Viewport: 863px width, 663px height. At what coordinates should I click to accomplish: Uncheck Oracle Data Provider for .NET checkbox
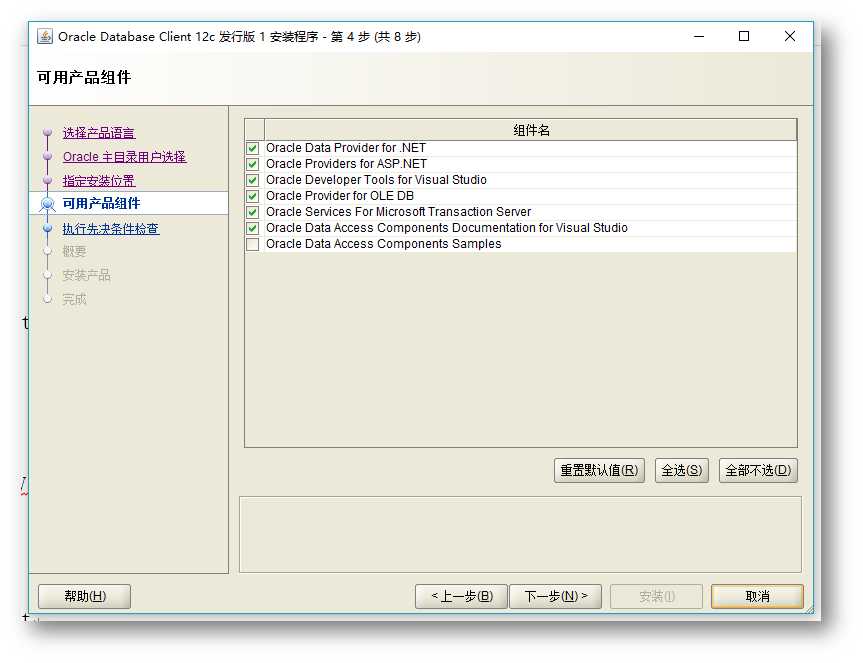coord(253,148)
